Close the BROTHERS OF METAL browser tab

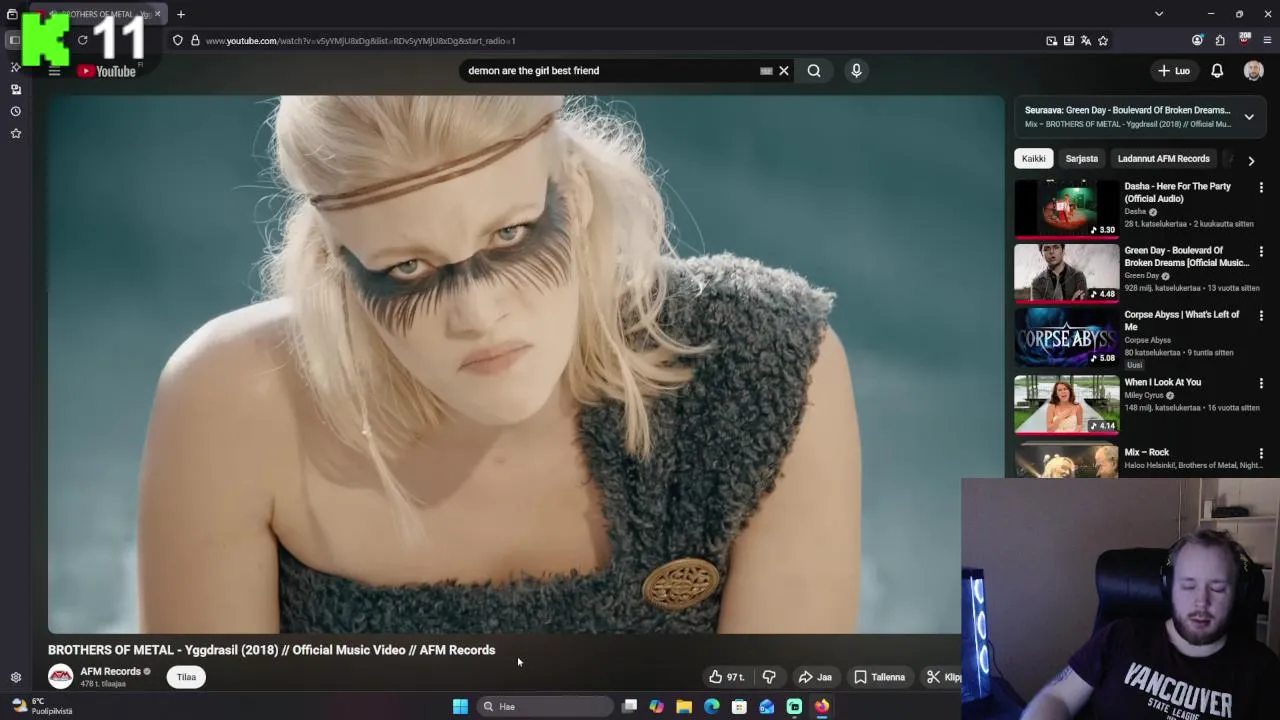[157, 14]
